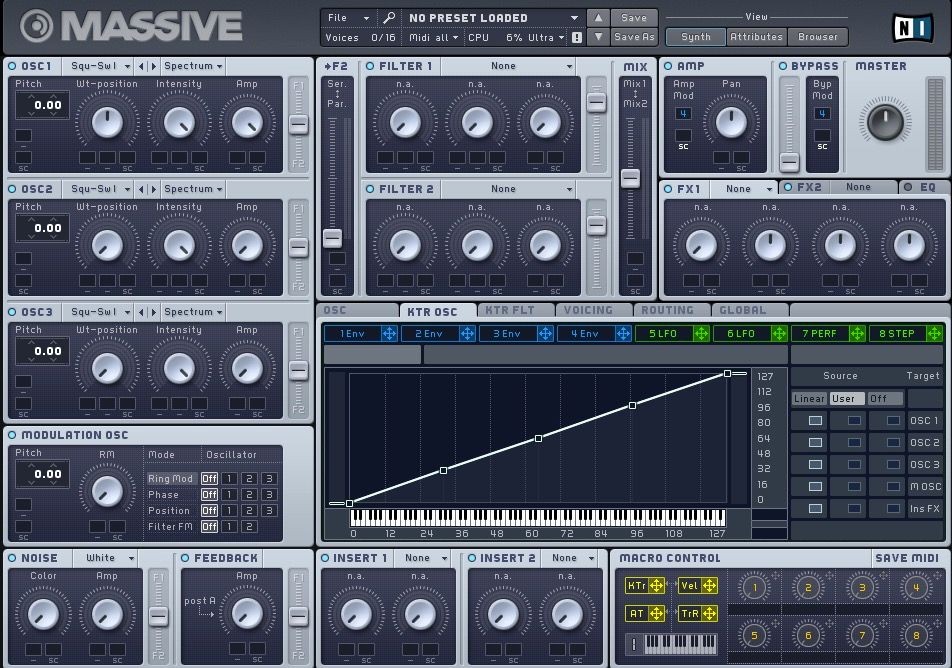Screen dimensions: 952x668
Task: Toggle the OSC2 power button
Action: 12,189
